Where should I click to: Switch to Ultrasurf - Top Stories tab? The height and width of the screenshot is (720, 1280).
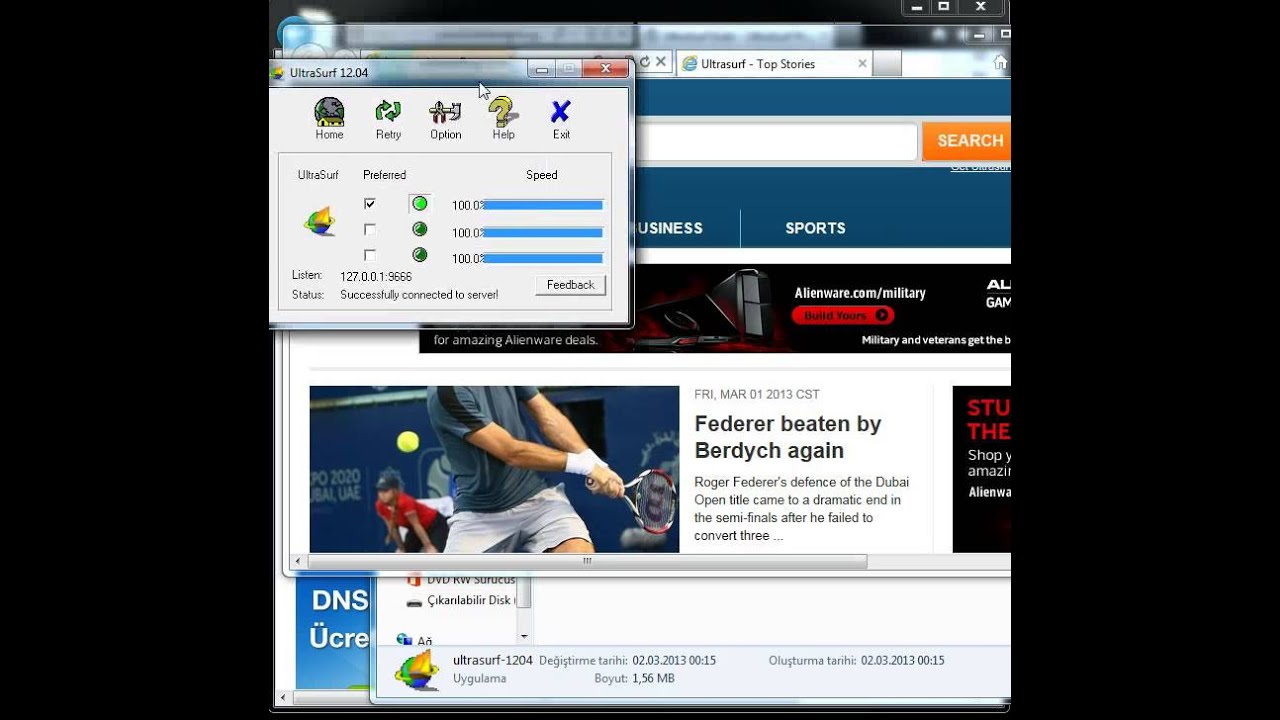tap(758, 64)
